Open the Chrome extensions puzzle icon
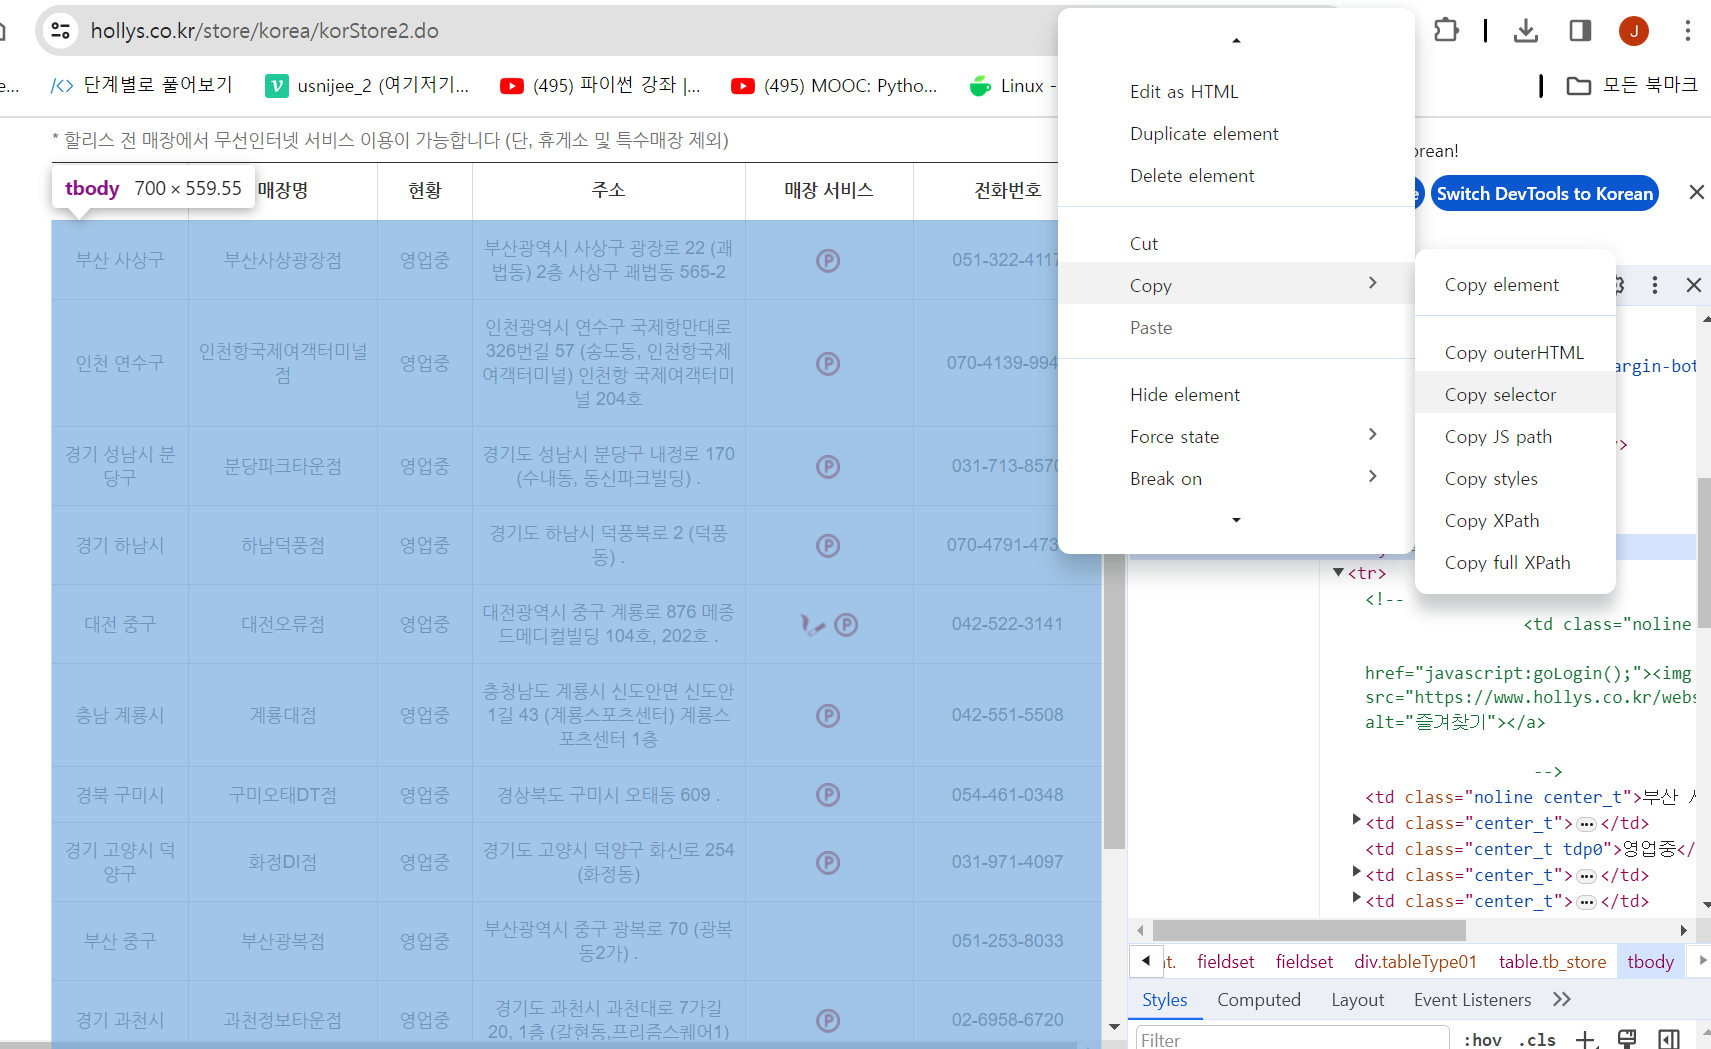The image size is (1711, 1049). (x=1446, y=31)
